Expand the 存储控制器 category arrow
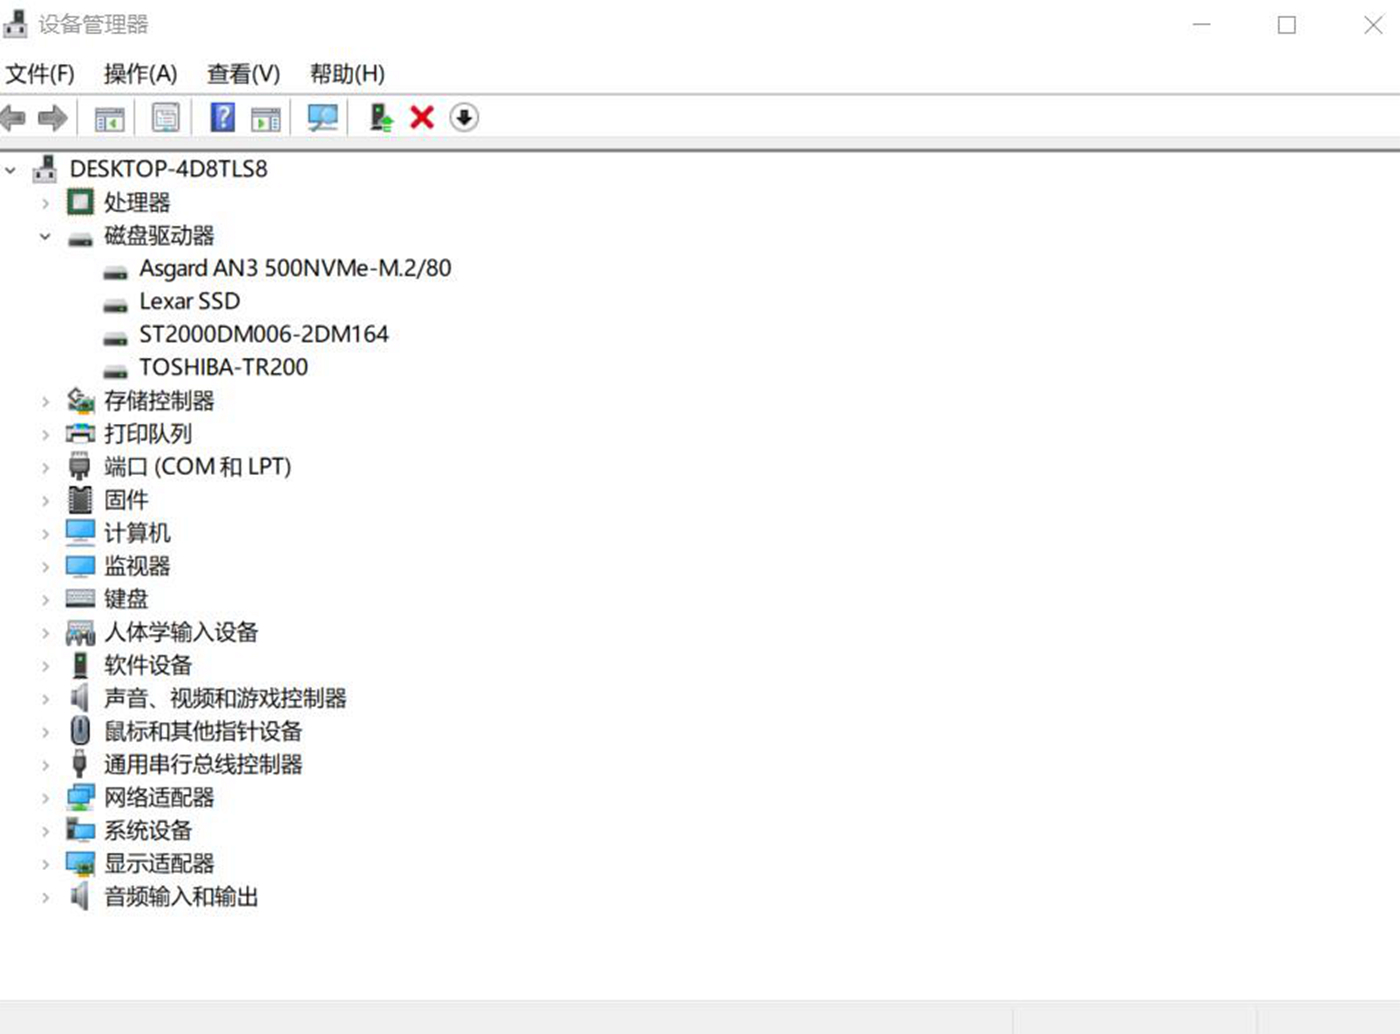Screen dimensions: 1400x1034 45,401
